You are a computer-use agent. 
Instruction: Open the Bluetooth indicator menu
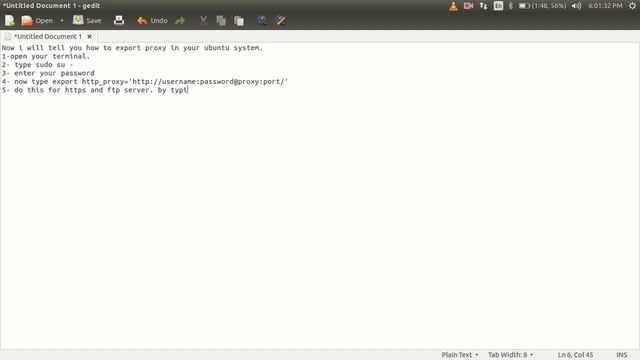511,6
